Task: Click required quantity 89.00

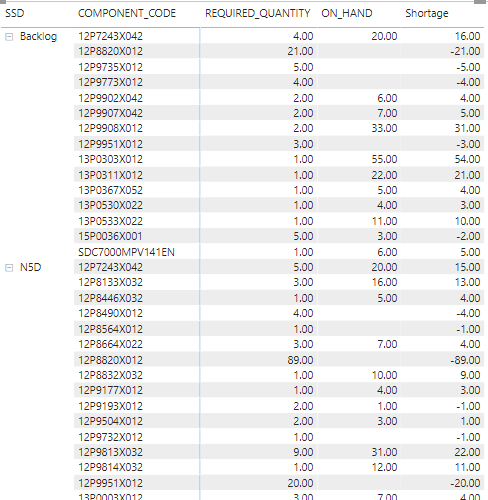Action: [300, 360]
